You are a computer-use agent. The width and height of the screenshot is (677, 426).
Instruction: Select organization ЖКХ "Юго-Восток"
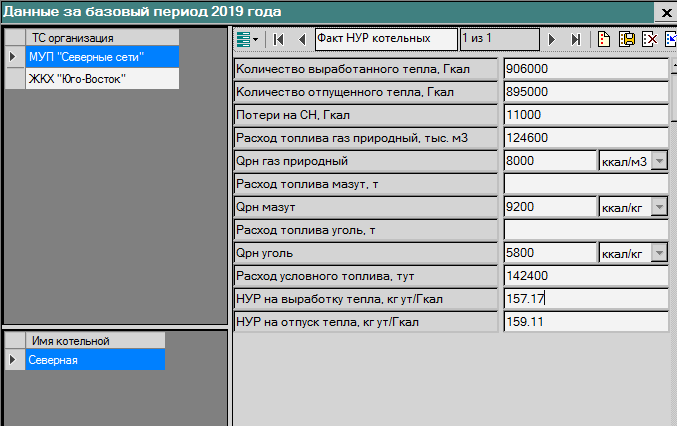(x=101, y=78)
